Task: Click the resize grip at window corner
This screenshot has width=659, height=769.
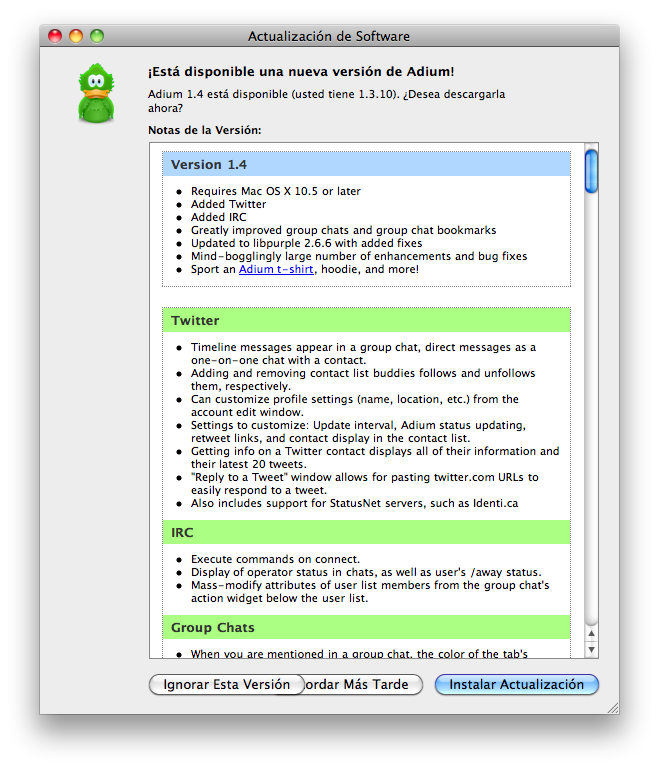Action: tap(613, 708)
